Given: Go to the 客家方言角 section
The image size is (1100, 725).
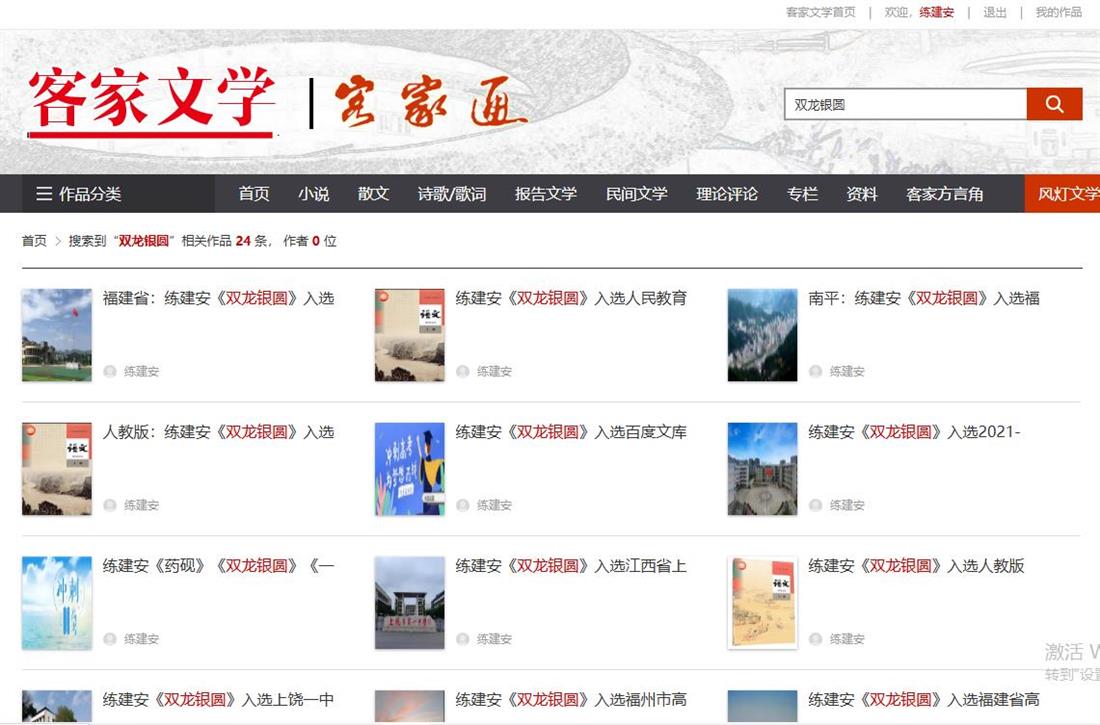Looking at the screenshot, I should [x=944, y=194].
